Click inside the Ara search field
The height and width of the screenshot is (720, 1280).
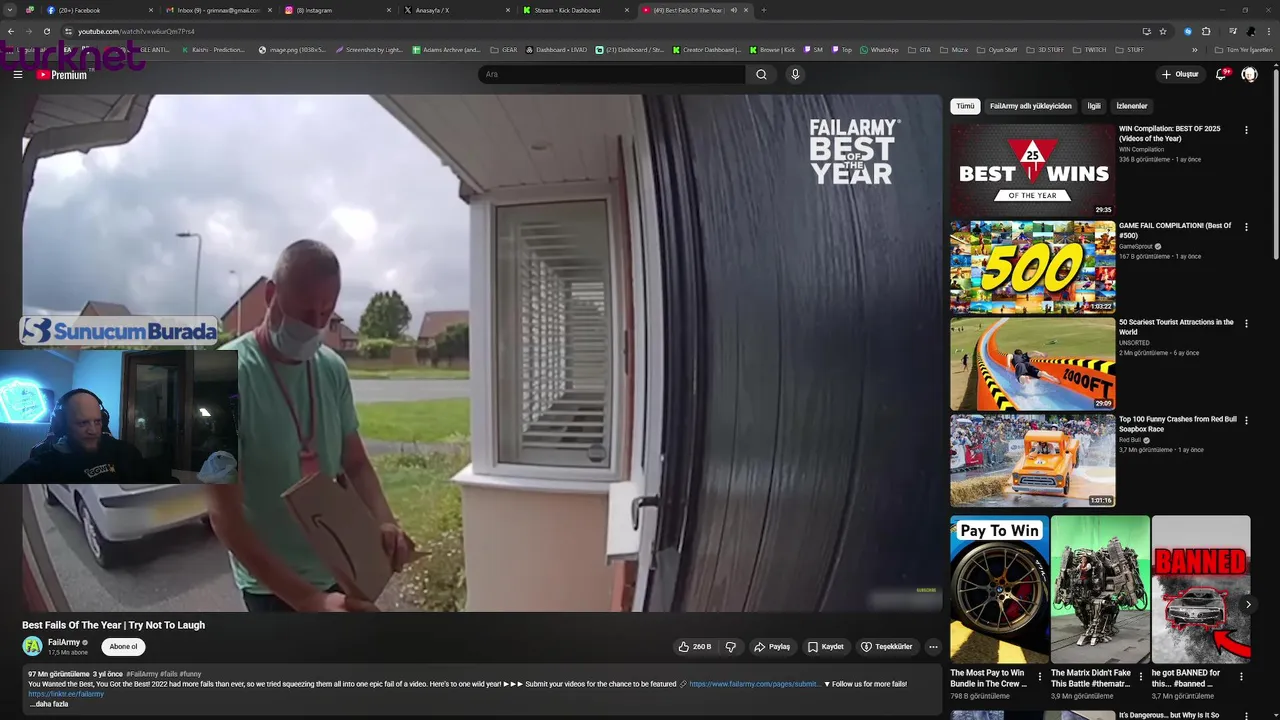[612, 74]
